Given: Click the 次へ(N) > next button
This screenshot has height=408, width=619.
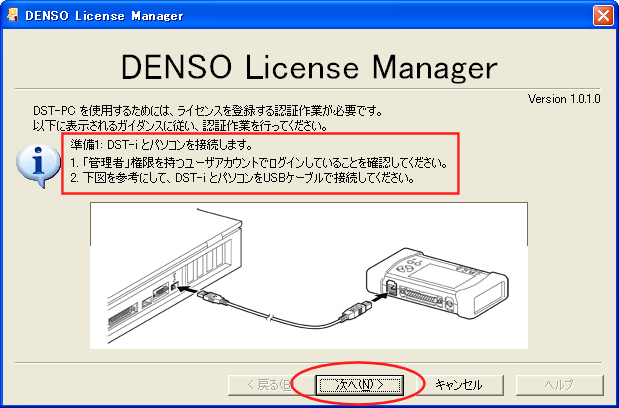Looking at the screenshot, I should pos(360,385).
